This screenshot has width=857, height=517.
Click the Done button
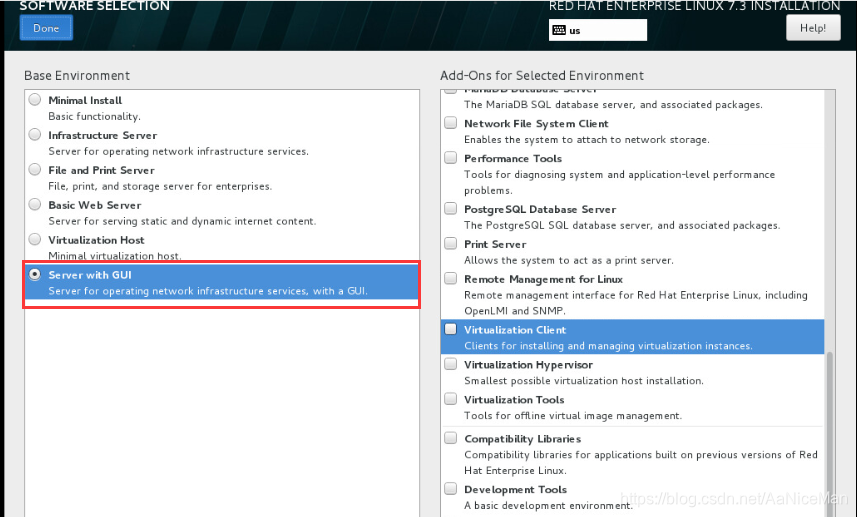tap(46, 28)
